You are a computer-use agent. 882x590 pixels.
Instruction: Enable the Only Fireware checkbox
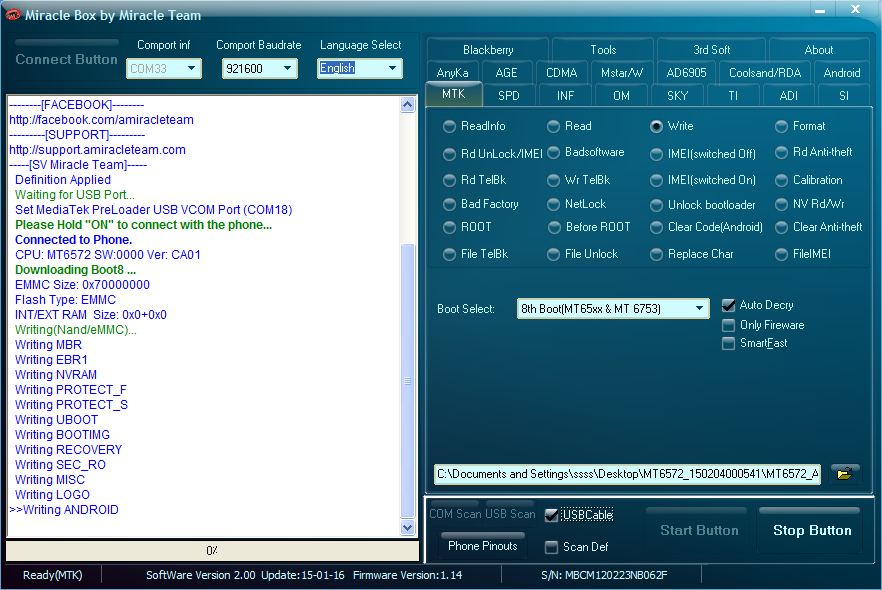tap(728, 325)
